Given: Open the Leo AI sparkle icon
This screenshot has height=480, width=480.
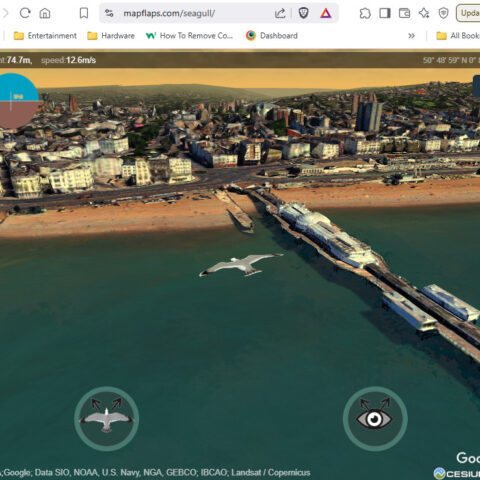Looking at the screenshot, I should pyautogui.click(x=424, y=13).
